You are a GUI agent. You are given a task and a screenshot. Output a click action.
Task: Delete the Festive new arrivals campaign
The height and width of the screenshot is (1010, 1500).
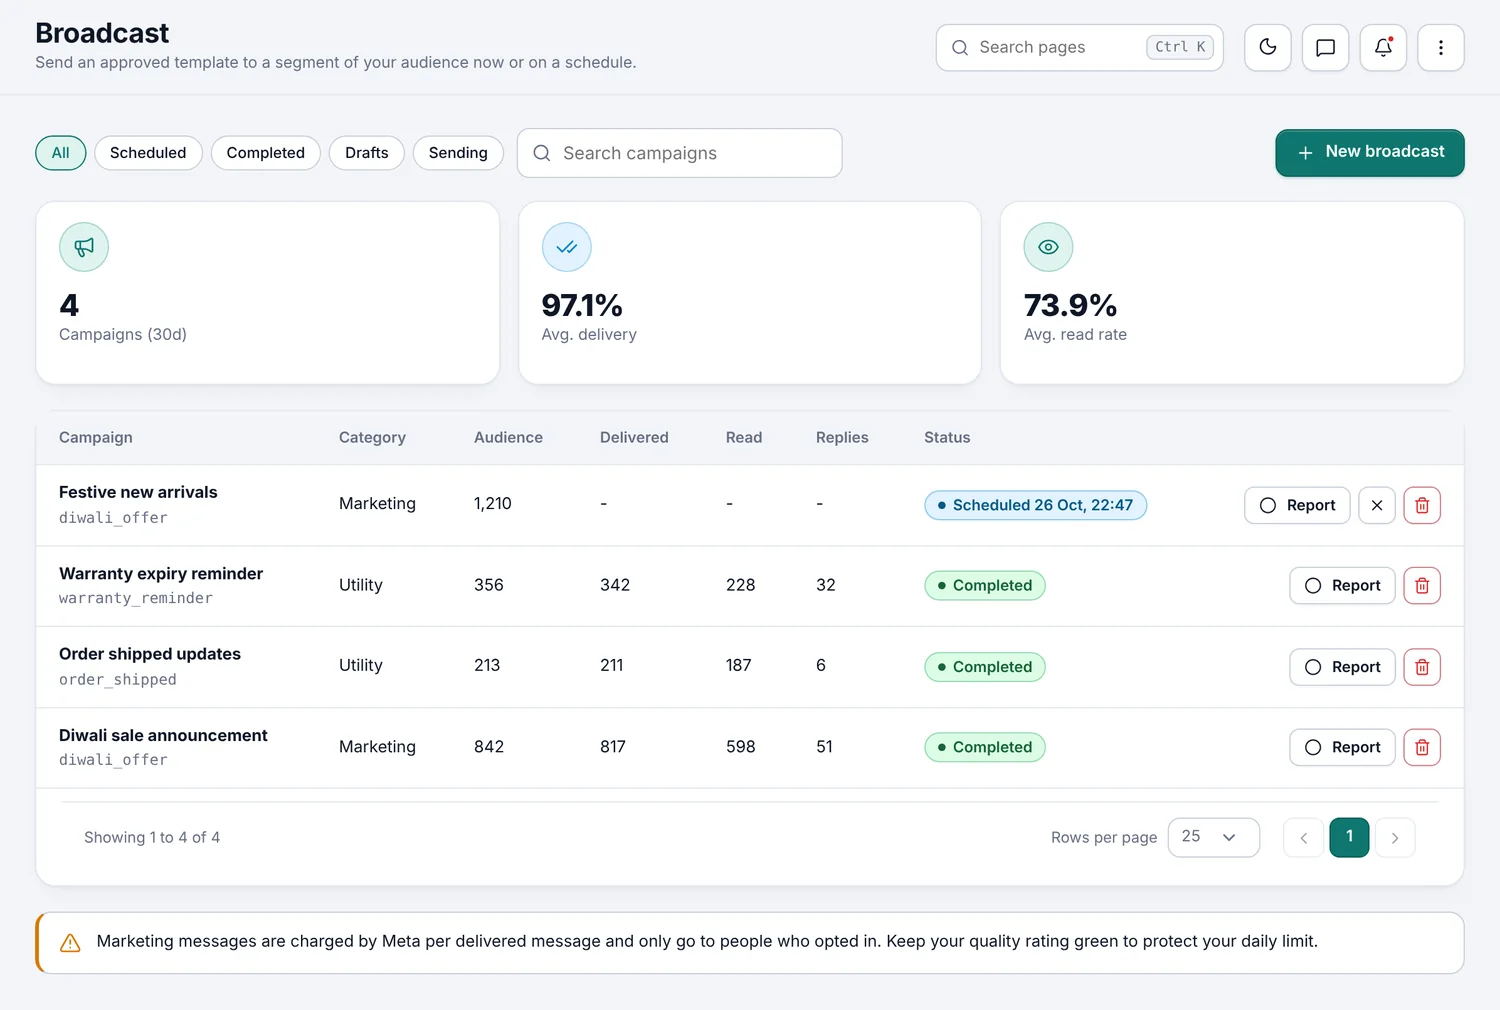click(x=1422, y=505)
